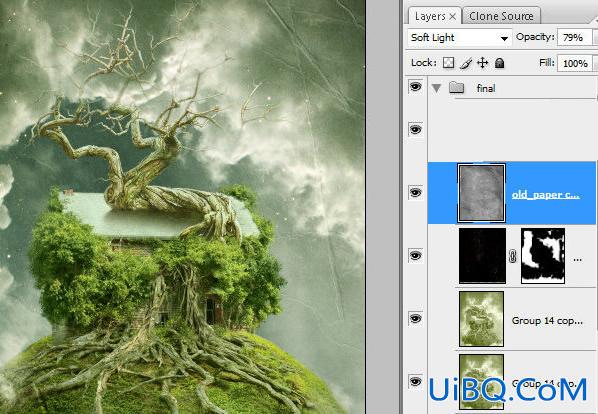Image resolution: width=598 pixels, height=414 pixels.
Task: Select the Layers tab
Action: click(x=430, y=16)
